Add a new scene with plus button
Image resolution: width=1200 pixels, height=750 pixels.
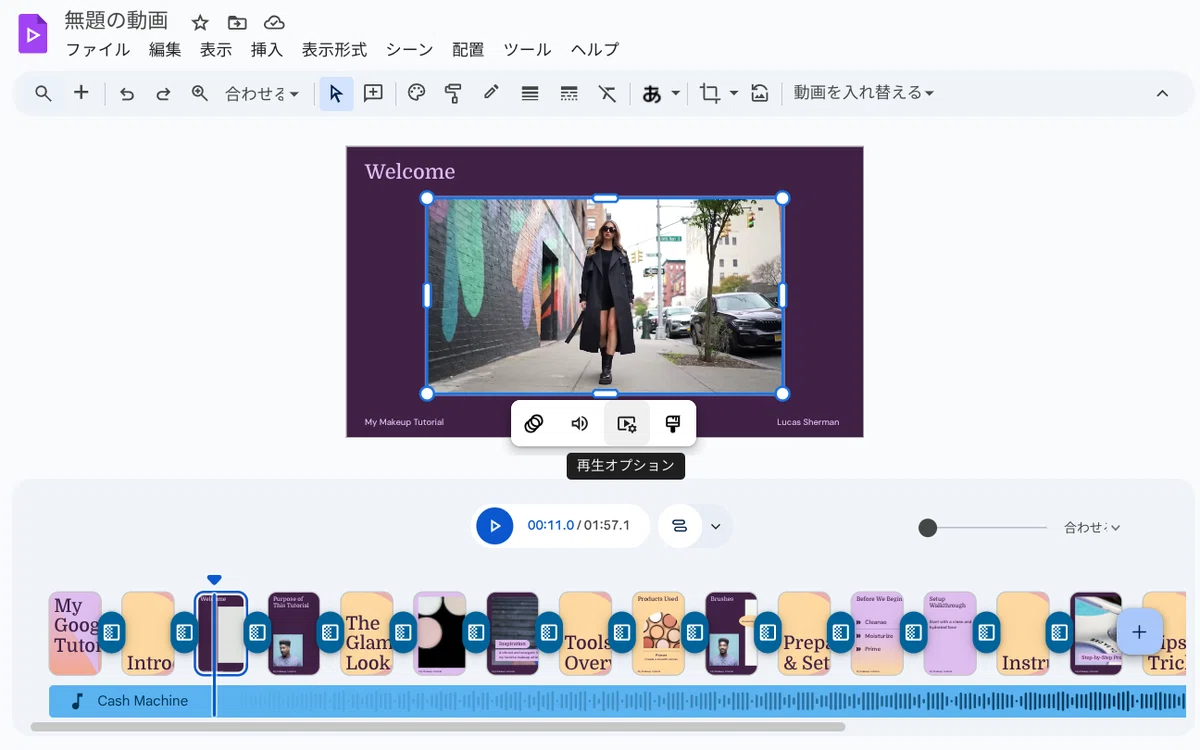tap(1138, 632)
